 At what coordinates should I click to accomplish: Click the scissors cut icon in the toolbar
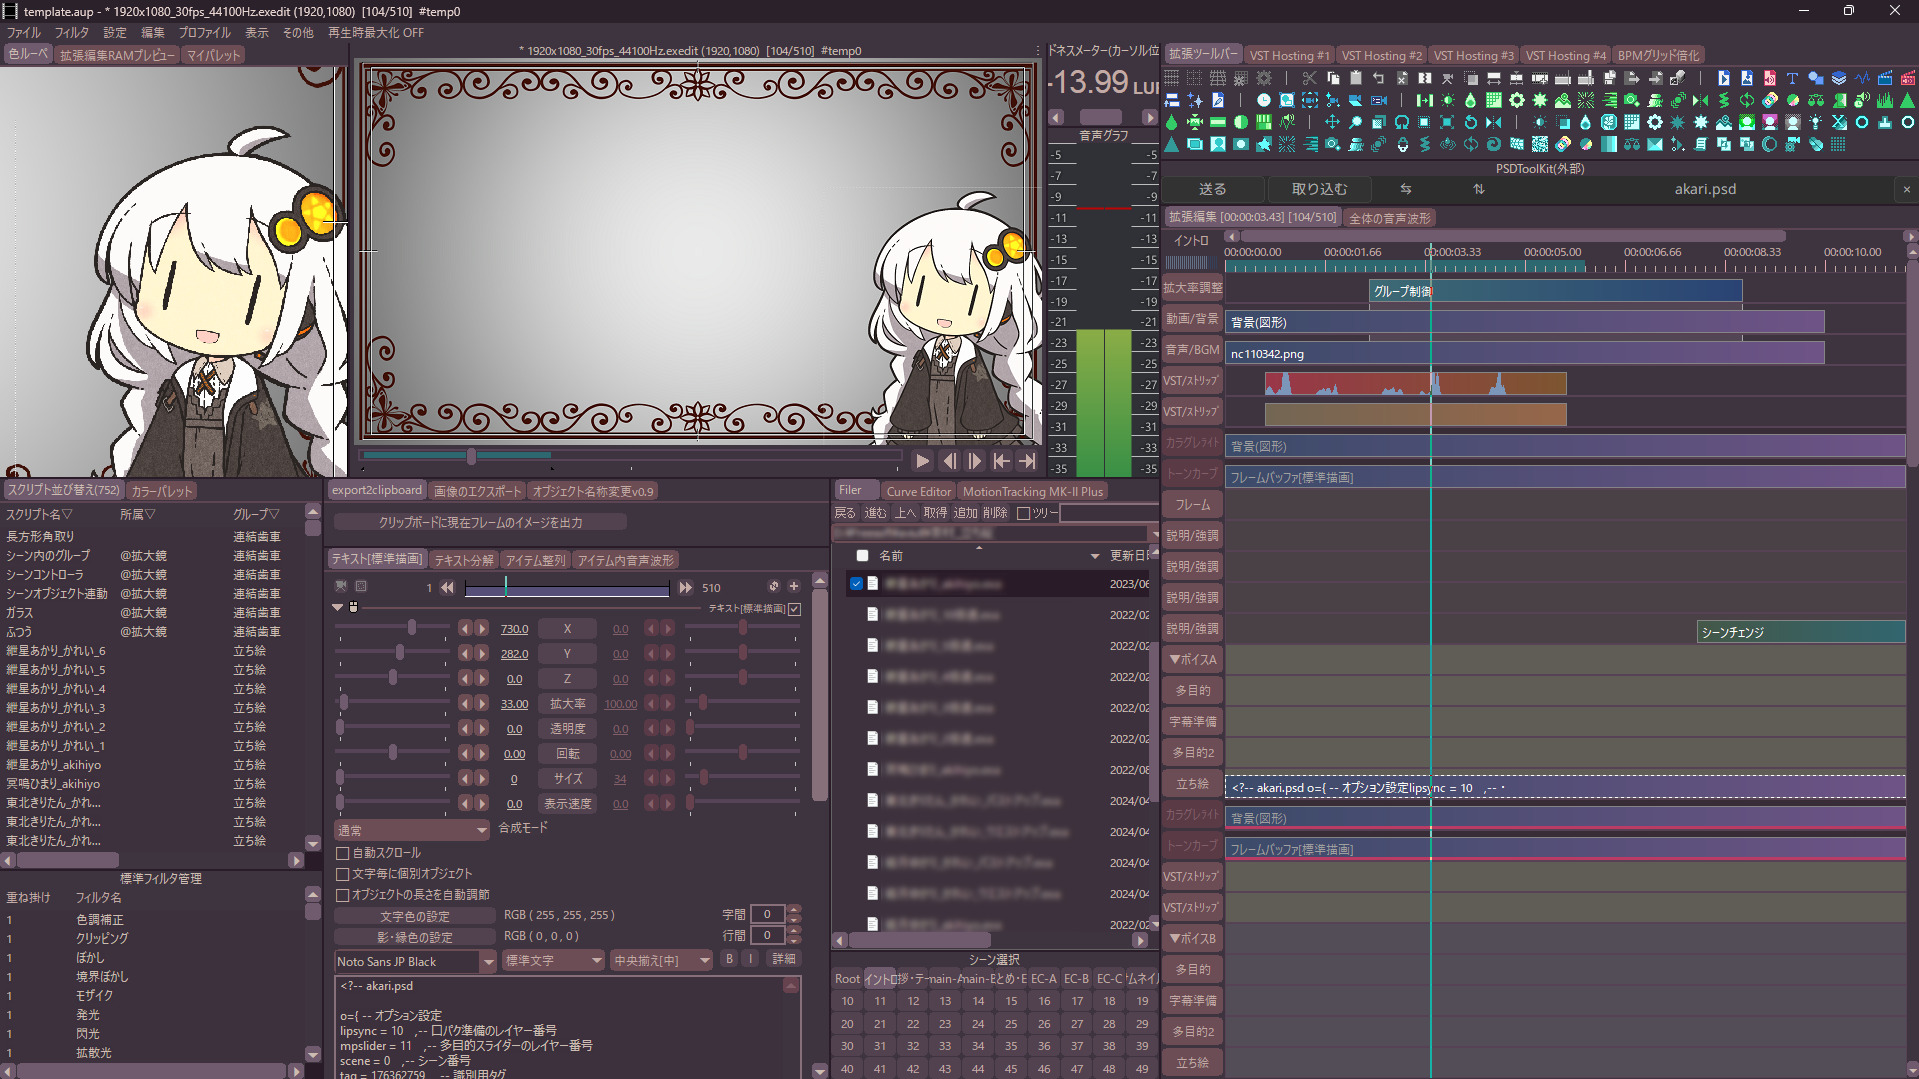tap(1309, 78)
